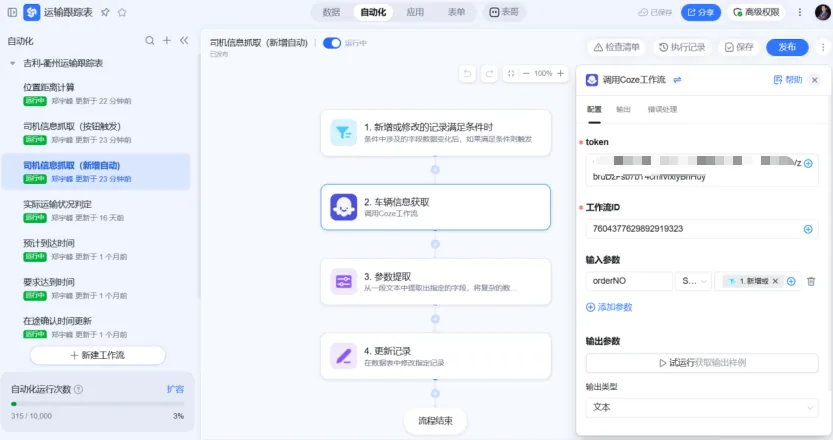The width and height of the screenshot is (833, 440).
Task: Open the 输出 tab
Action: pyautogui.click(x=623, y=109)
